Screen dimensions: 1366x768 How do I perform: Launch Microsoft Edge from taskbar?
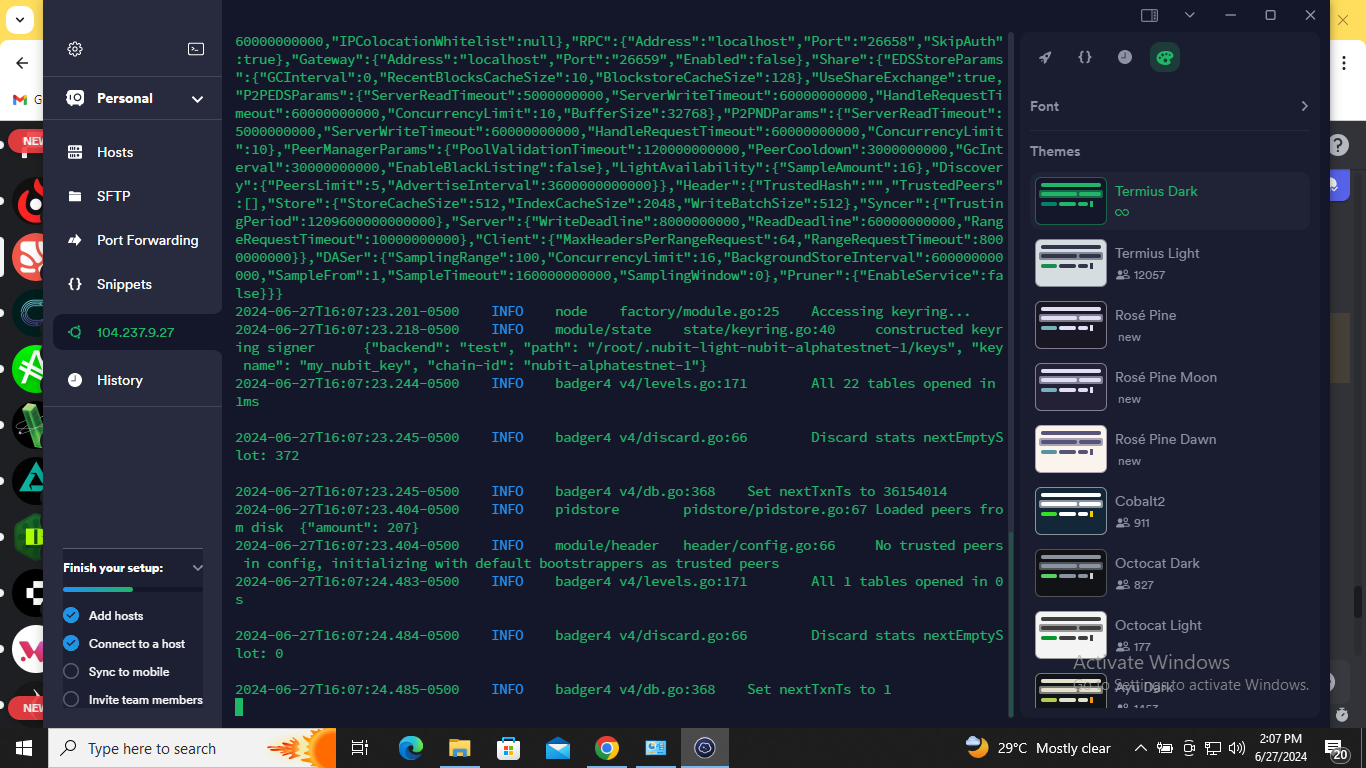click(x=411, y=748)
